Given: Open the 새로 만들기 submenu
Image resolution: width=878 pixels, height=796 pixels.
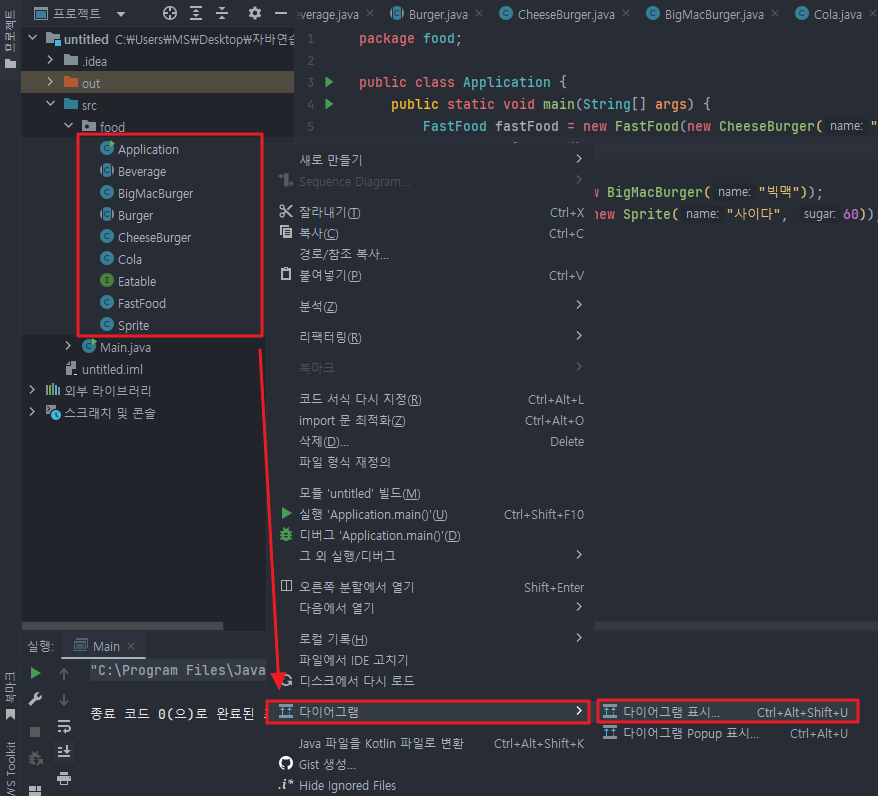Looking at the screenshot, I should [x=430, y=160].
